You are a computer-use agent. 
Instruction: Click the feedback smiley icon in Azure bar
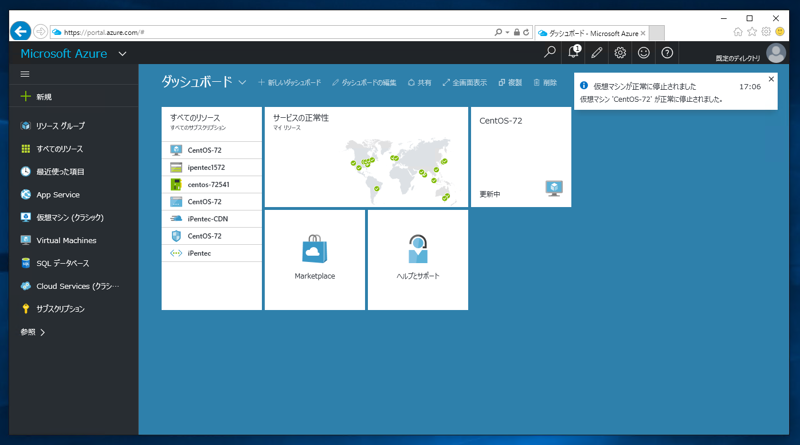point(643,52)
